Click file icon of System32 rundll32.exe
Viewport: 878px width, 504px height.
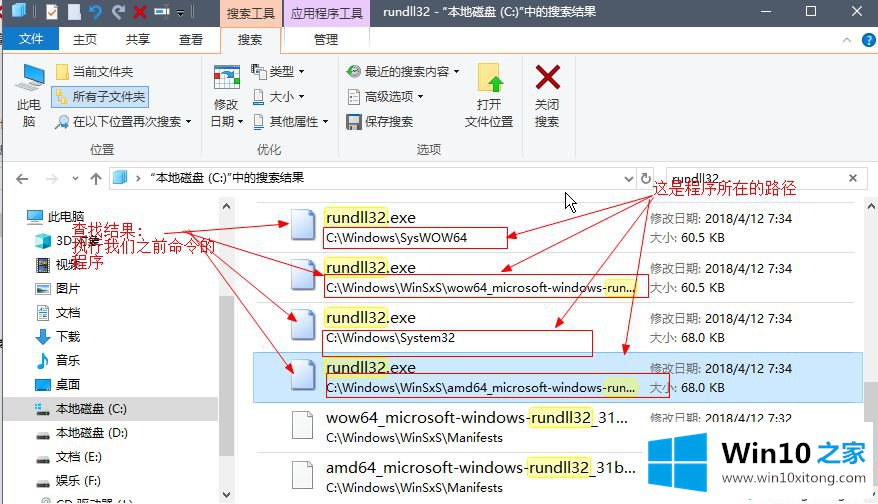303,325
